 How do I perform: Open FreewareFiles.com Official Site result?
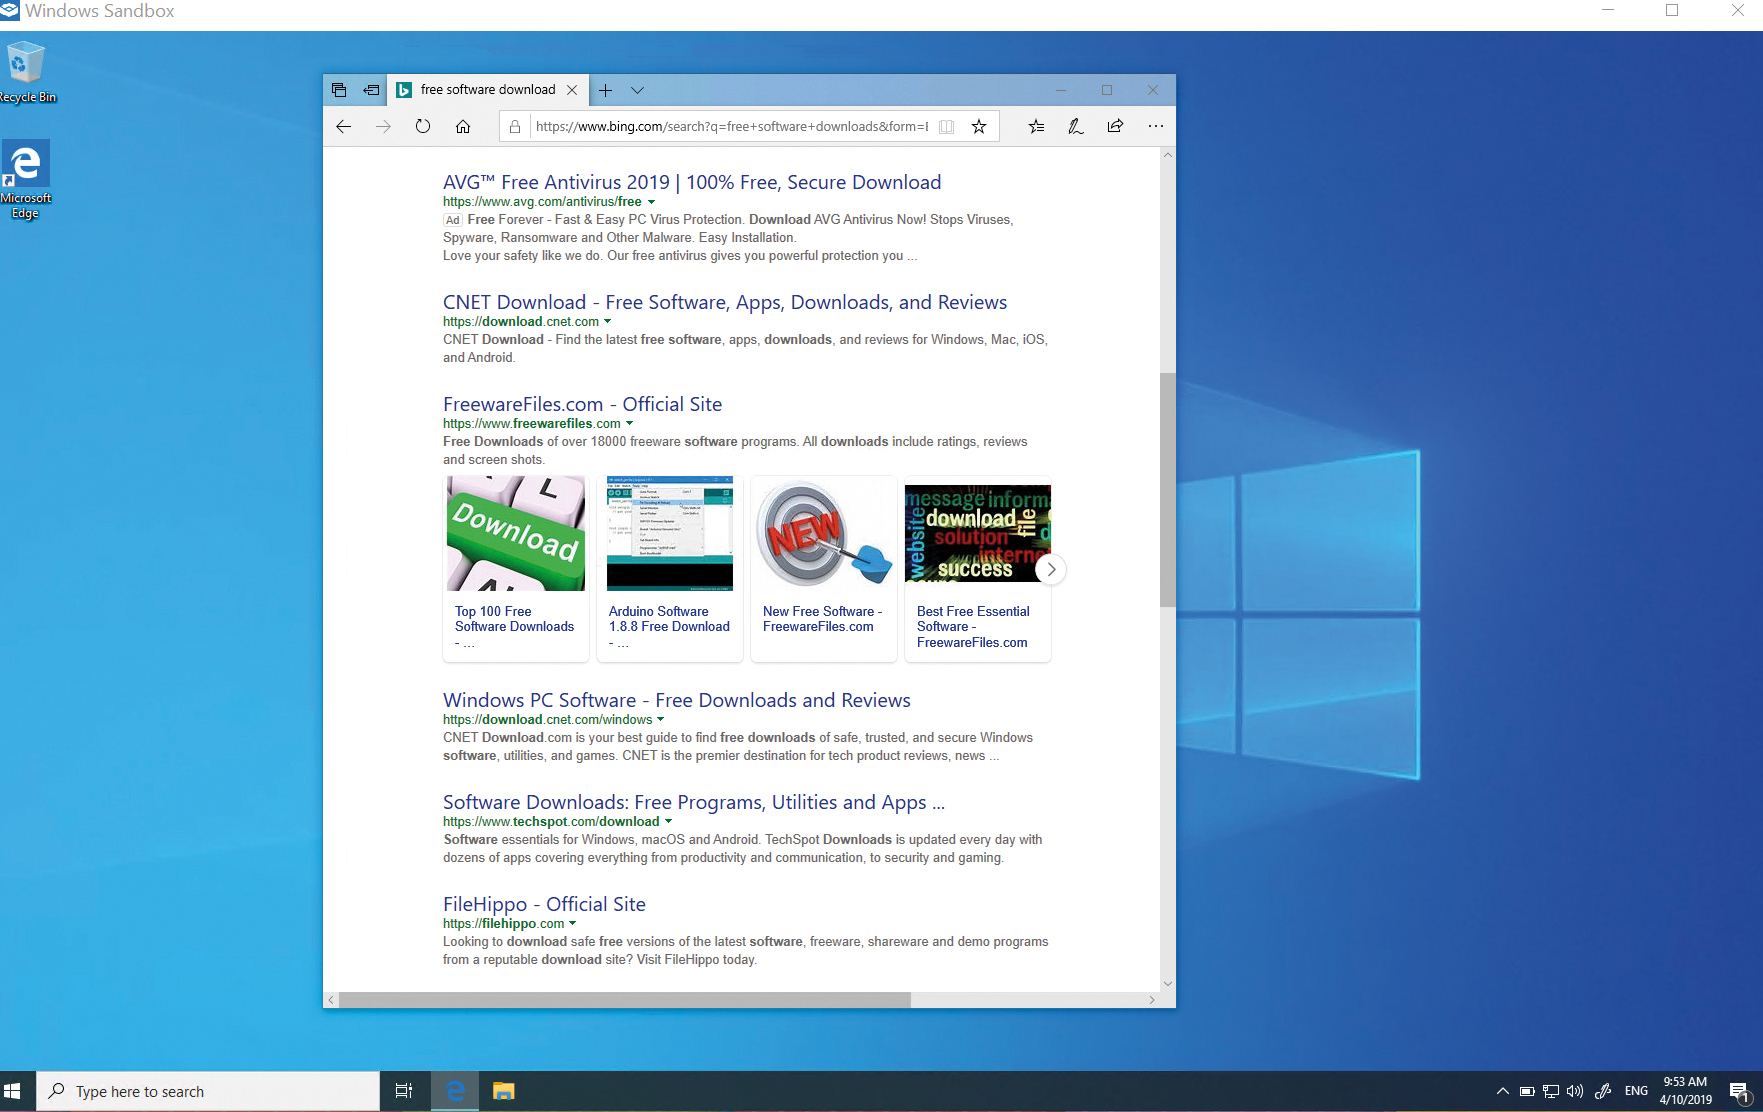pos(582,404)
